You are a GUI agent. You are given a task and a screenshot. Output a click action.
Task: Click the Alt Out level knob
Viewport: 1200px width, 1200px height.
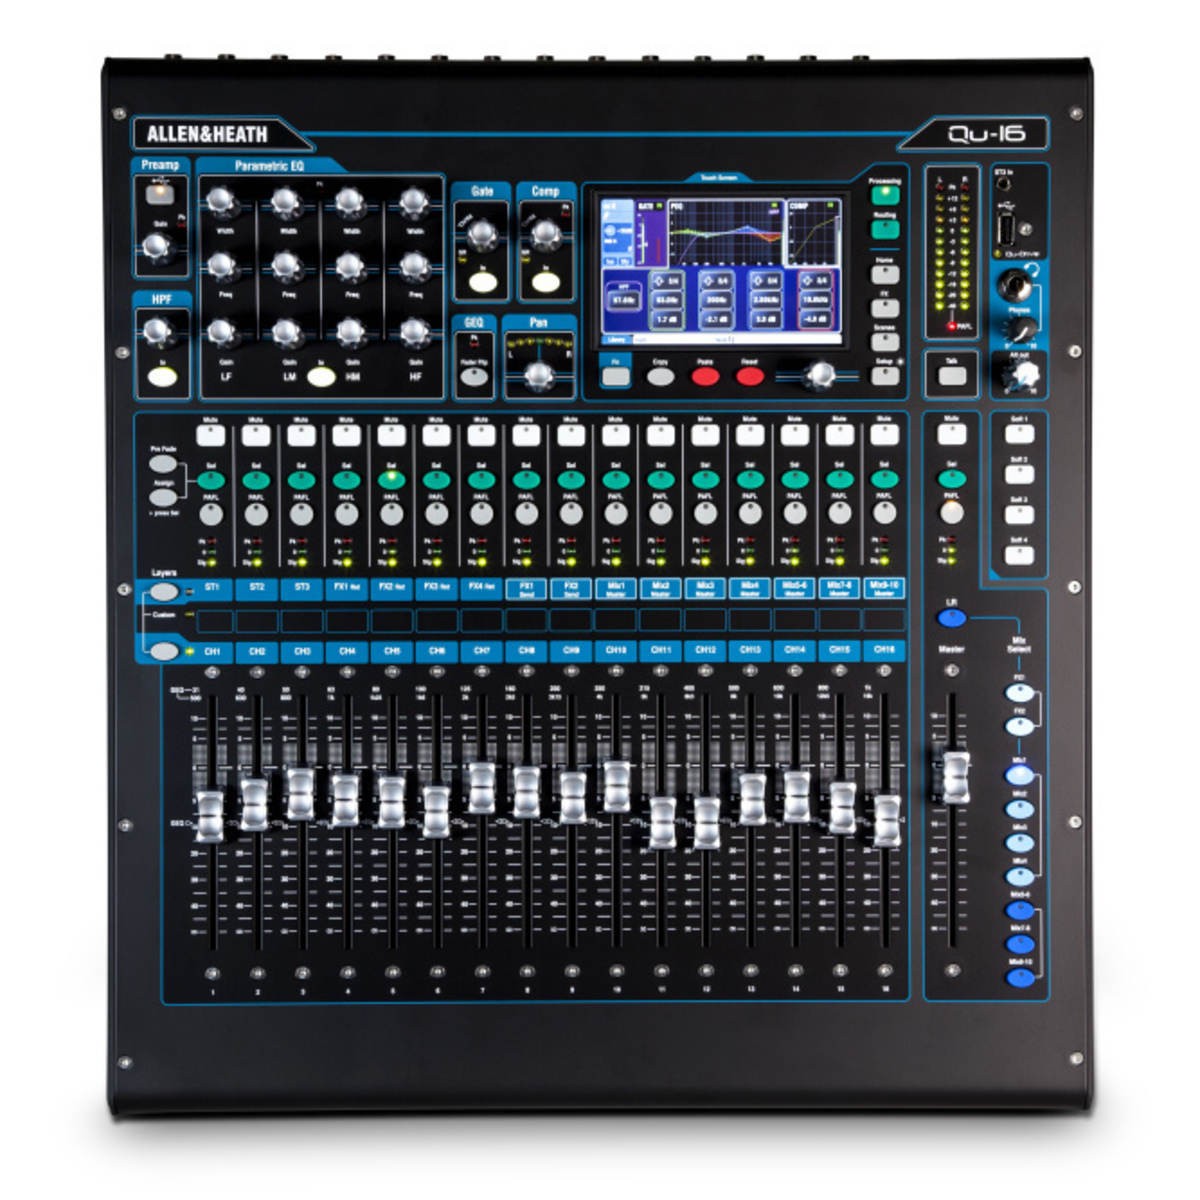pyautogui.click(x=1021, y=375)
